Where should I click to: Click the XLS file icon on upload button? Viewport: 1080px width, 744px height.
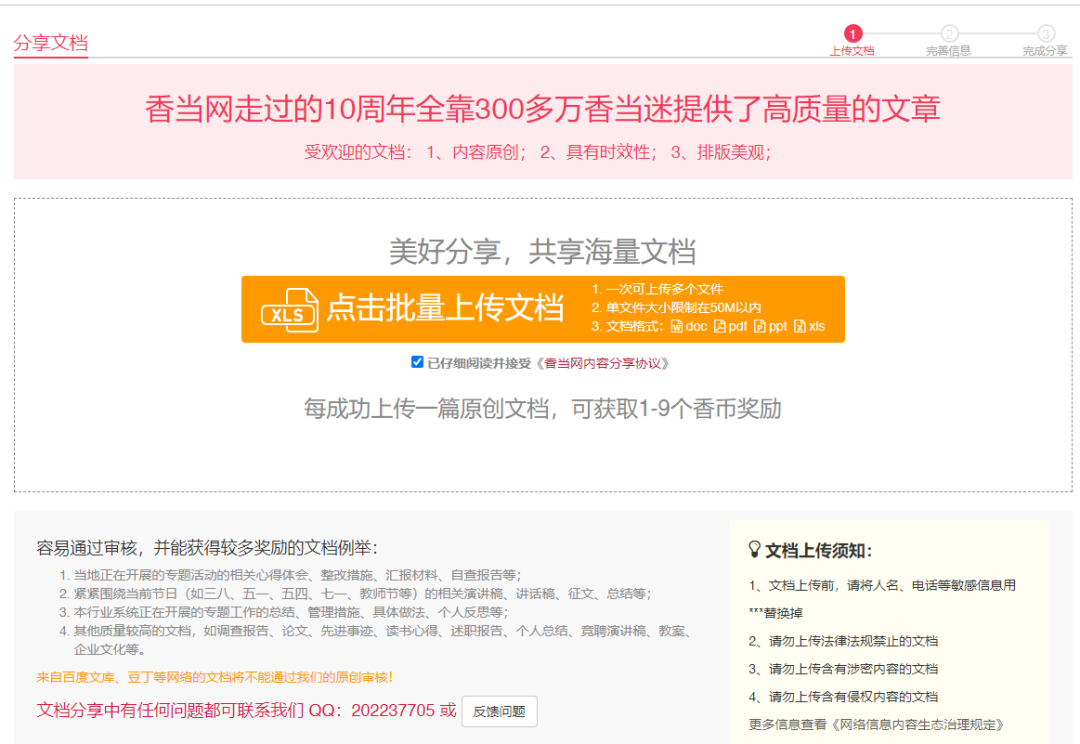290,310
